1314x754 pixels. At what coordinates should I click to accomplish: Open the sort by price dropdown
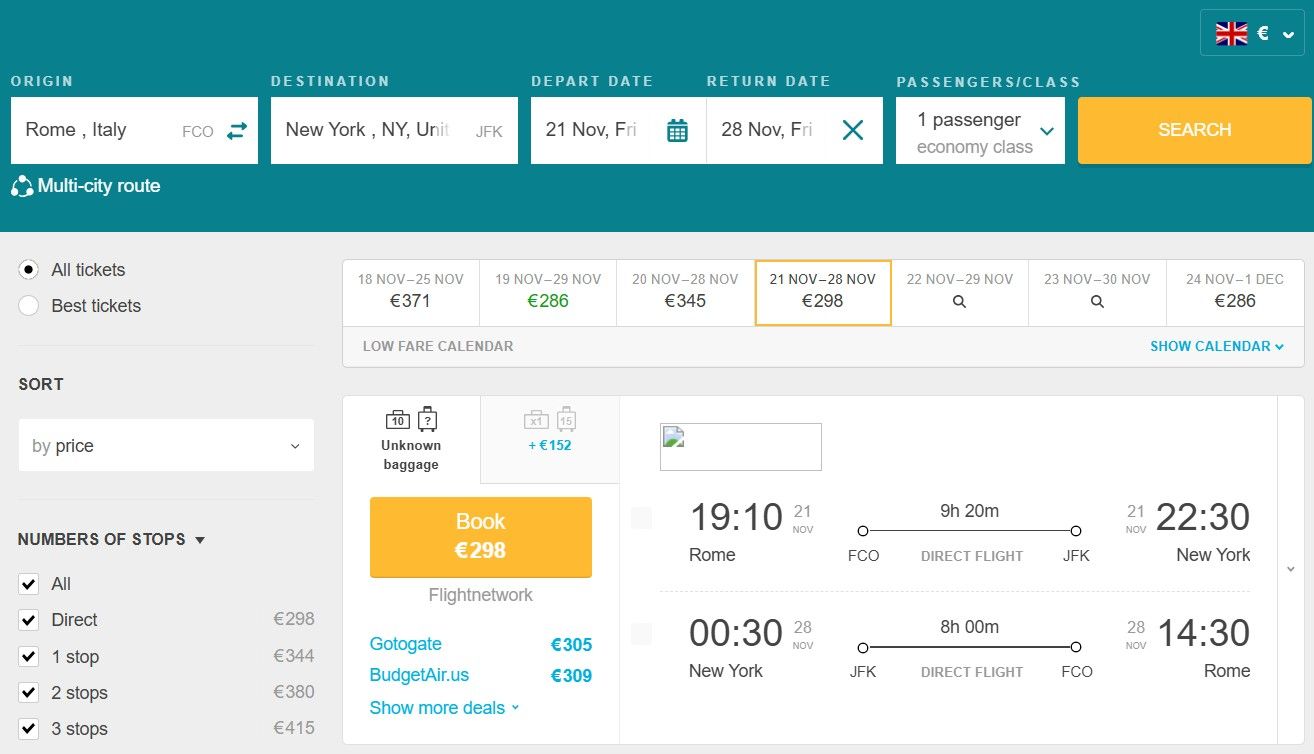coord(166,446)
